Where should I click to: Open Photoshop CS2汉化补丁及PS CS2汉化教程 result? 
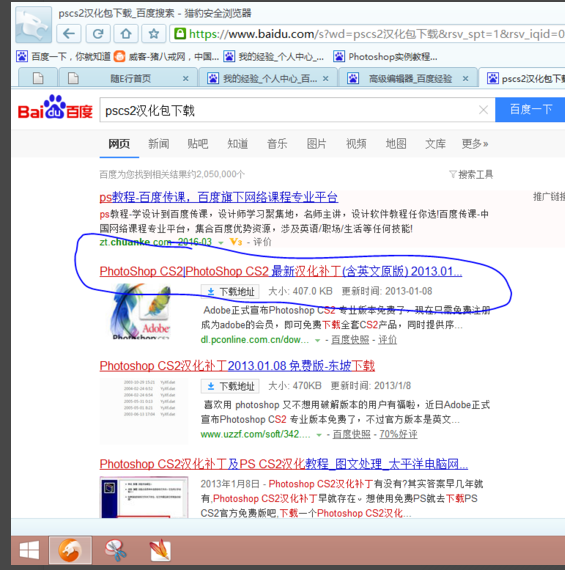(284, 464)
